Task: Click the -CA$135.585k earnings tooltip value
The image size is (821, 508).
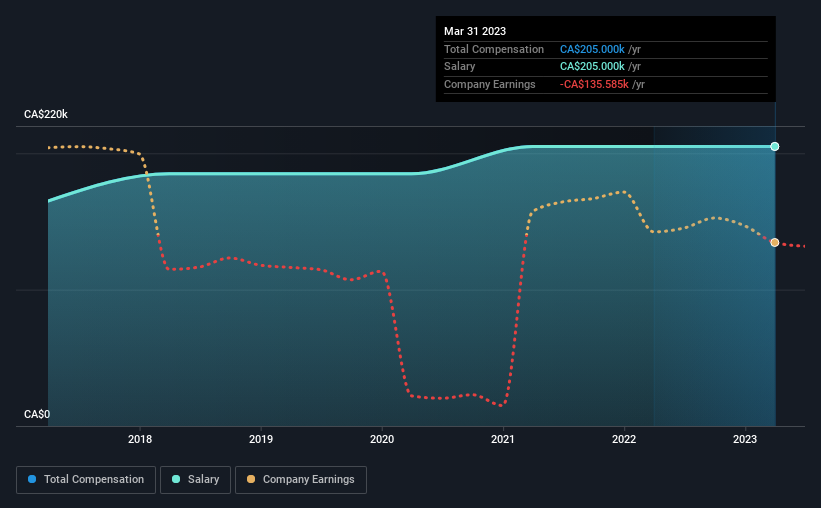Action: click(594, 84)
